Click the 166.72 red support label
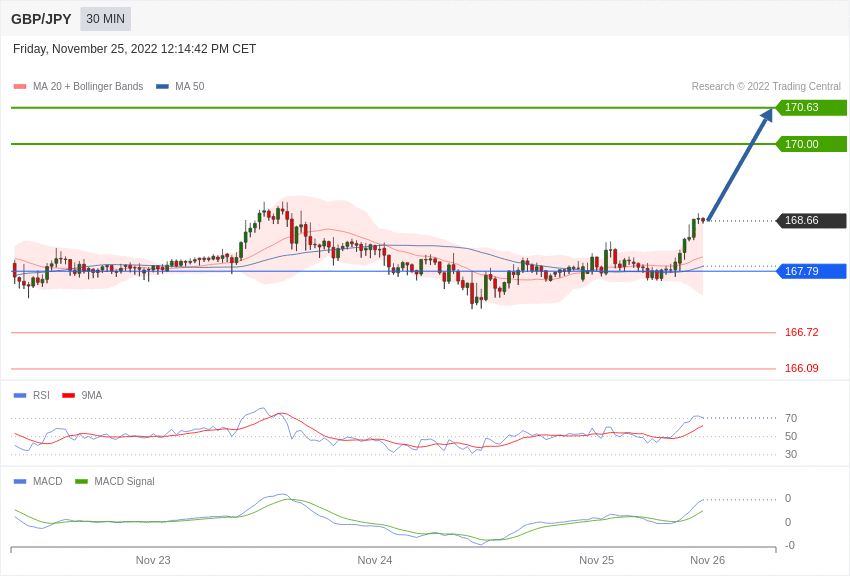The image size is (850, 576). [x=801, y=332]
